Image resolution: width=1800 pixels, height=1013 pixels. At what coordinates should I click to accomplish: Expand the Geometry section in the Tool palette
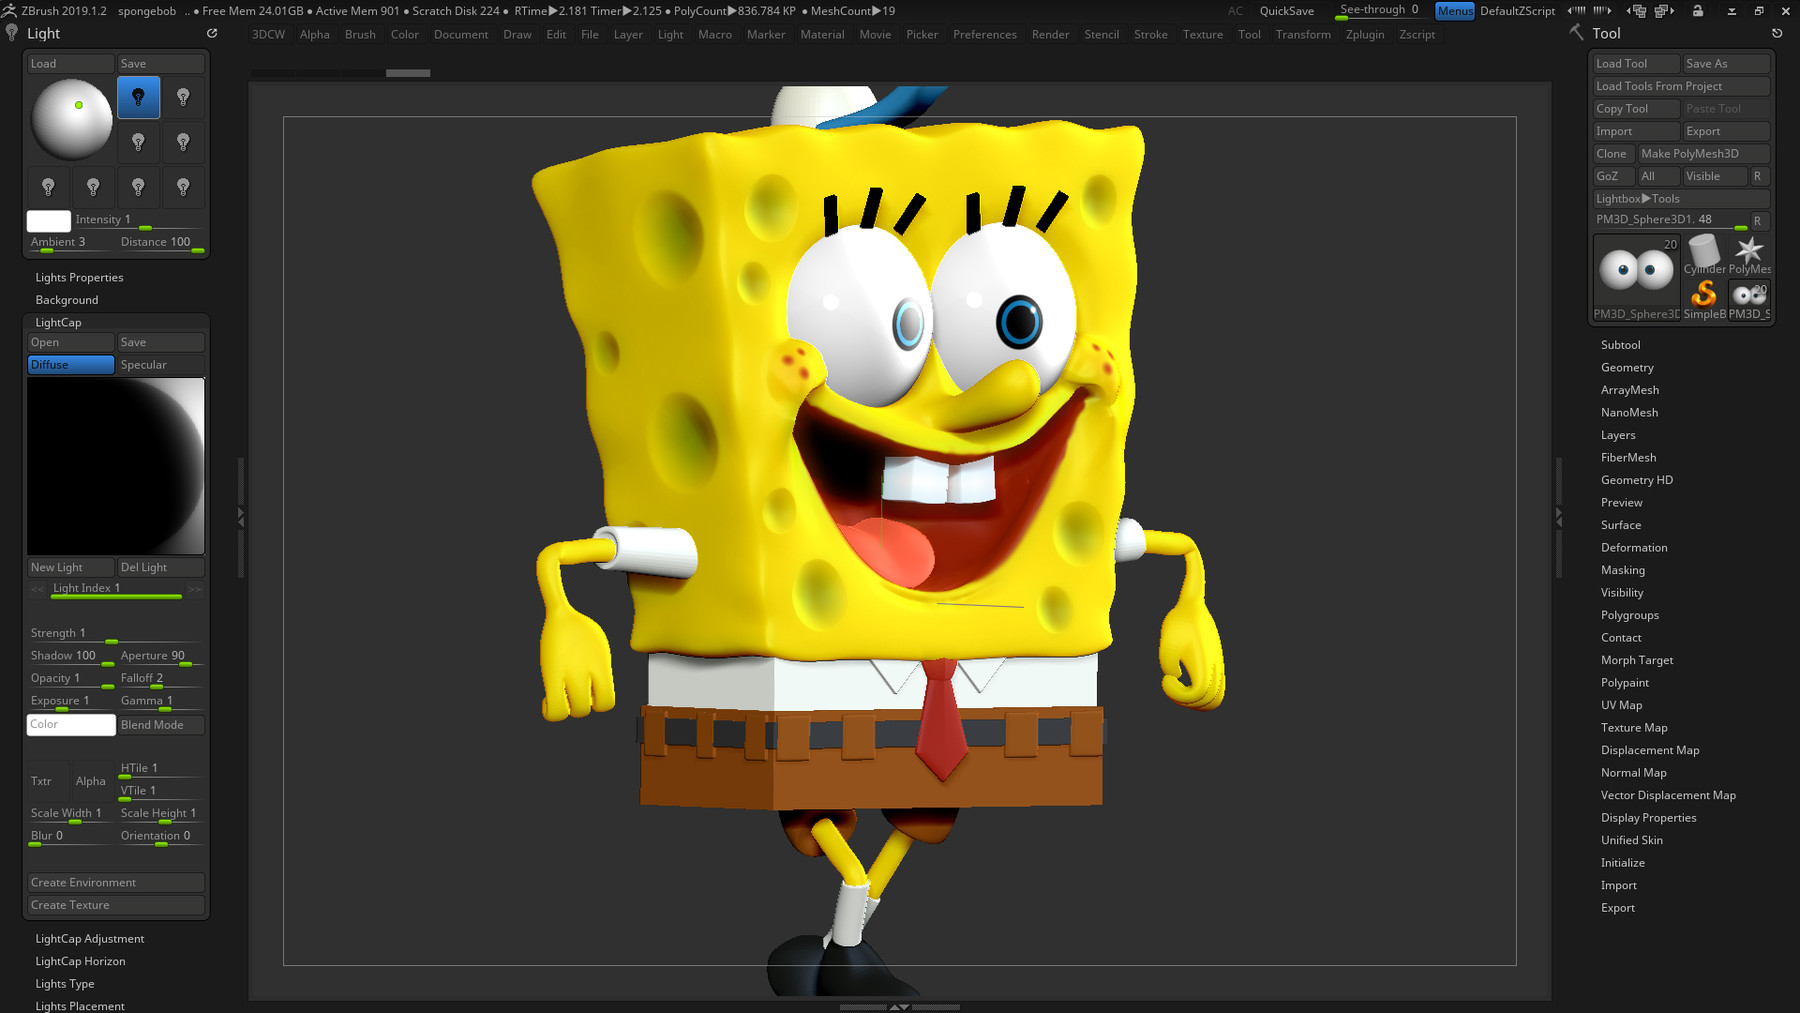1627,367
